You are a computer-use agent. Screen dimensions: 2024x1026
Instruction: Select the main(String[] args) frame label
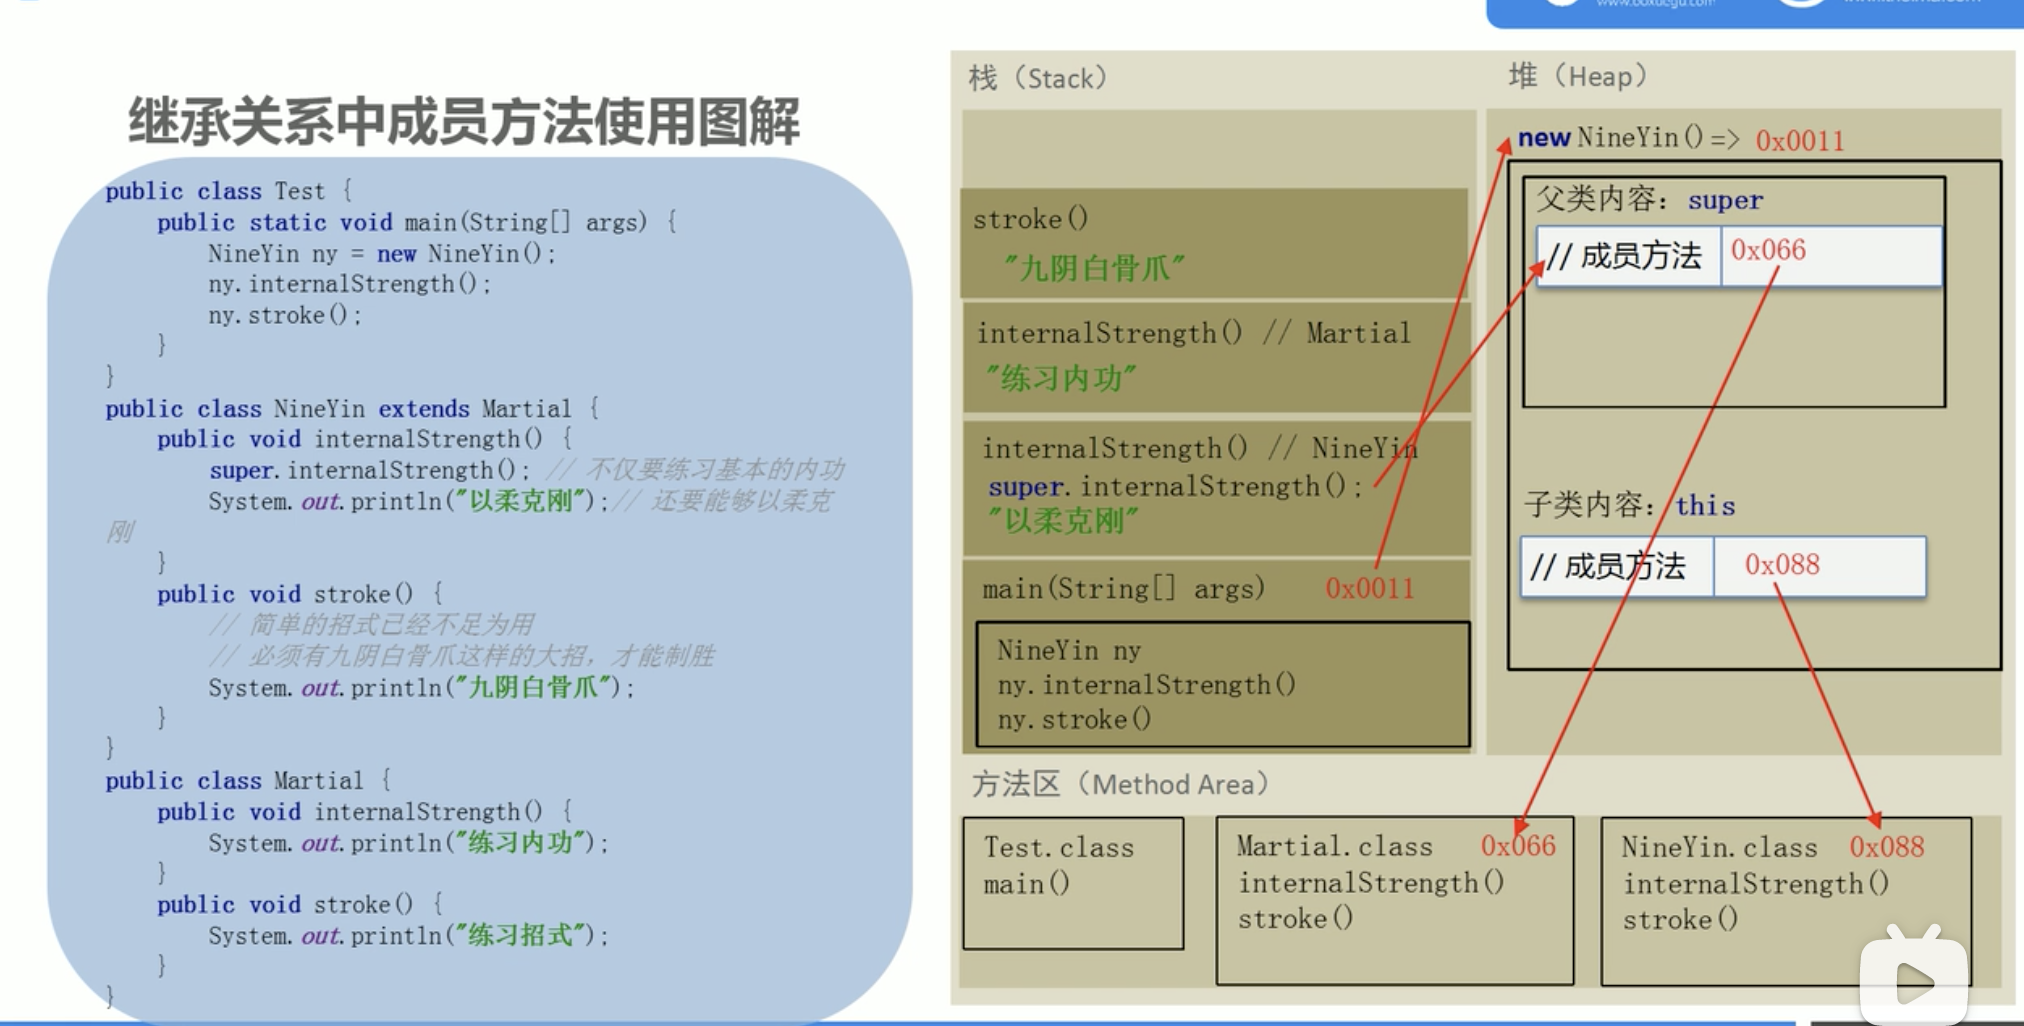1123,588
